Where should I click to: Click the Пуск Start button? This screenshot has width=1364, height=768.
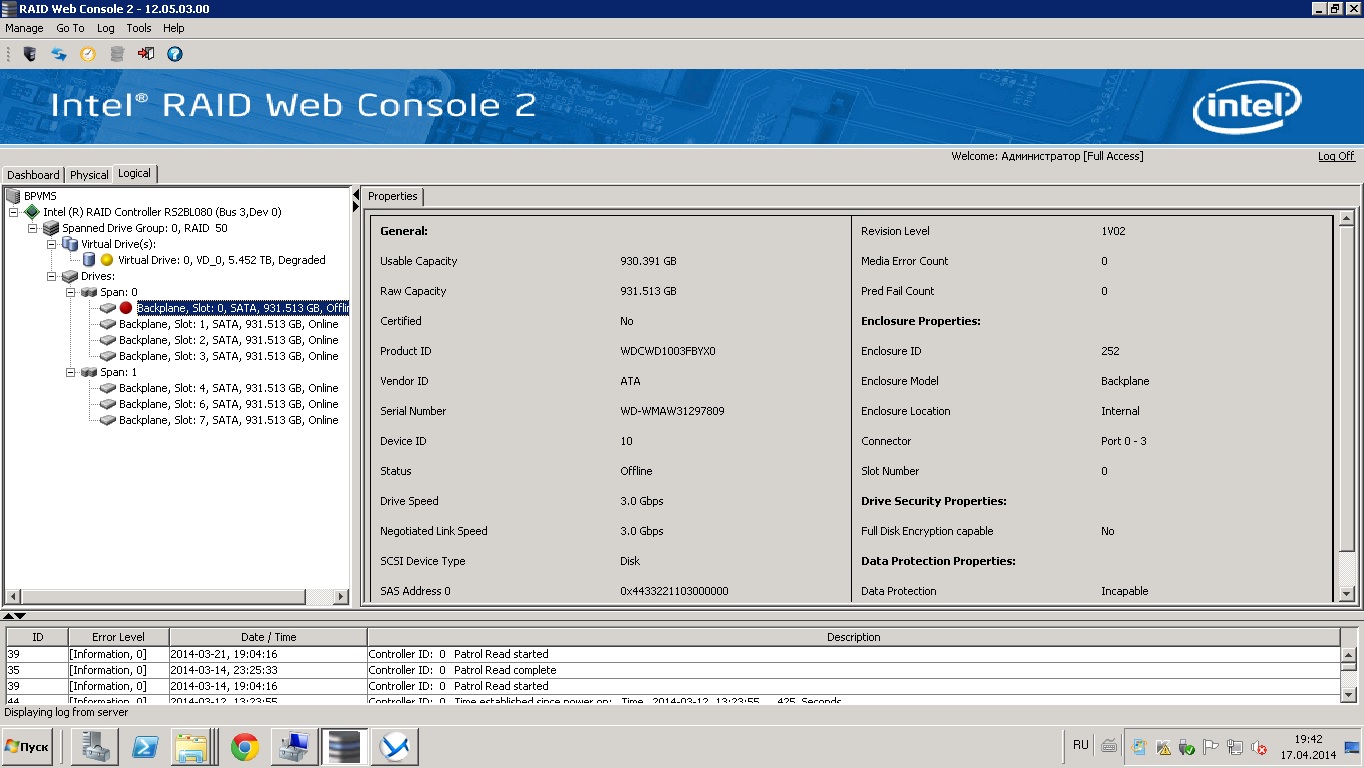click(27, 747)
